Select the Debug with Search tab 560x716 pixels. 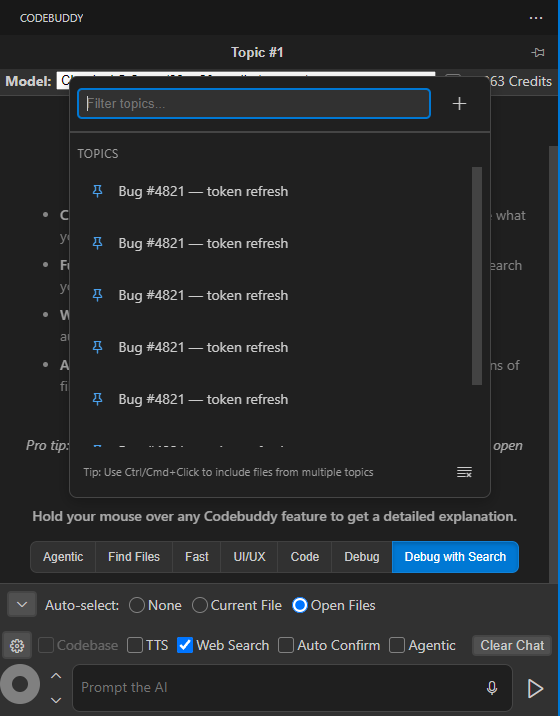[455, 557]
